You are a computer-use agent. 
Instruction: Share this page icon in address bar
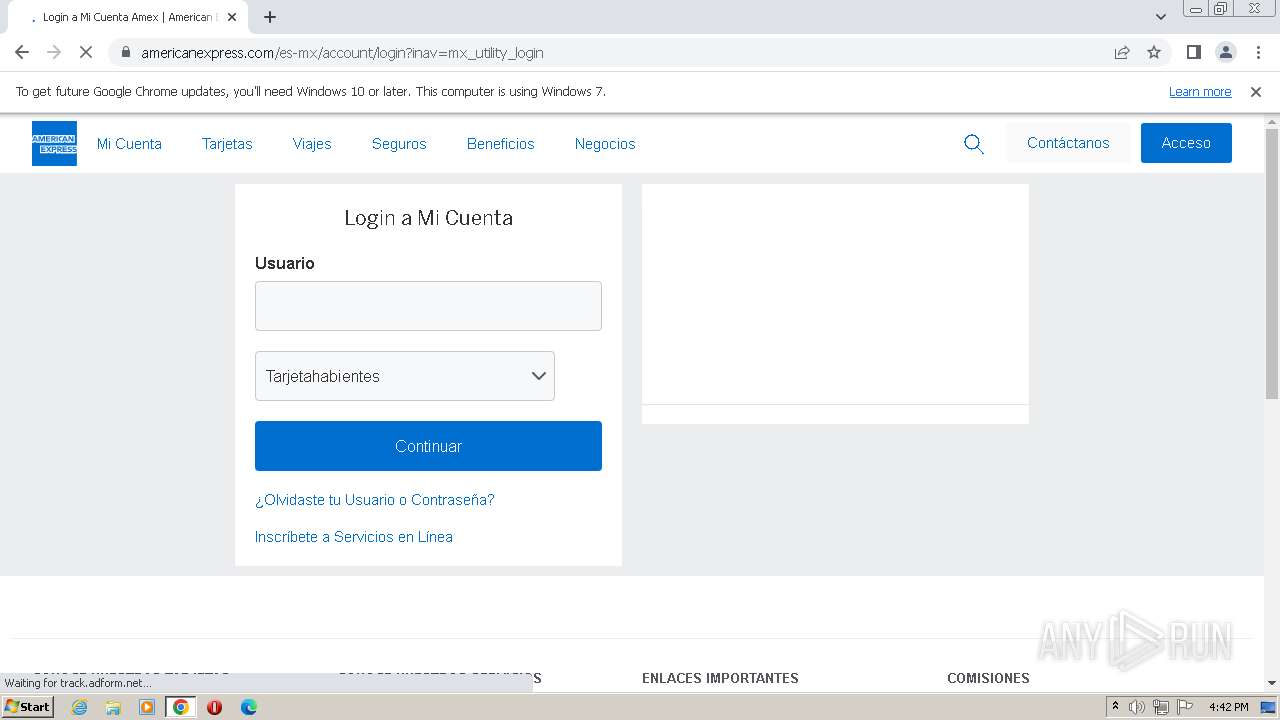(1122, 52)
